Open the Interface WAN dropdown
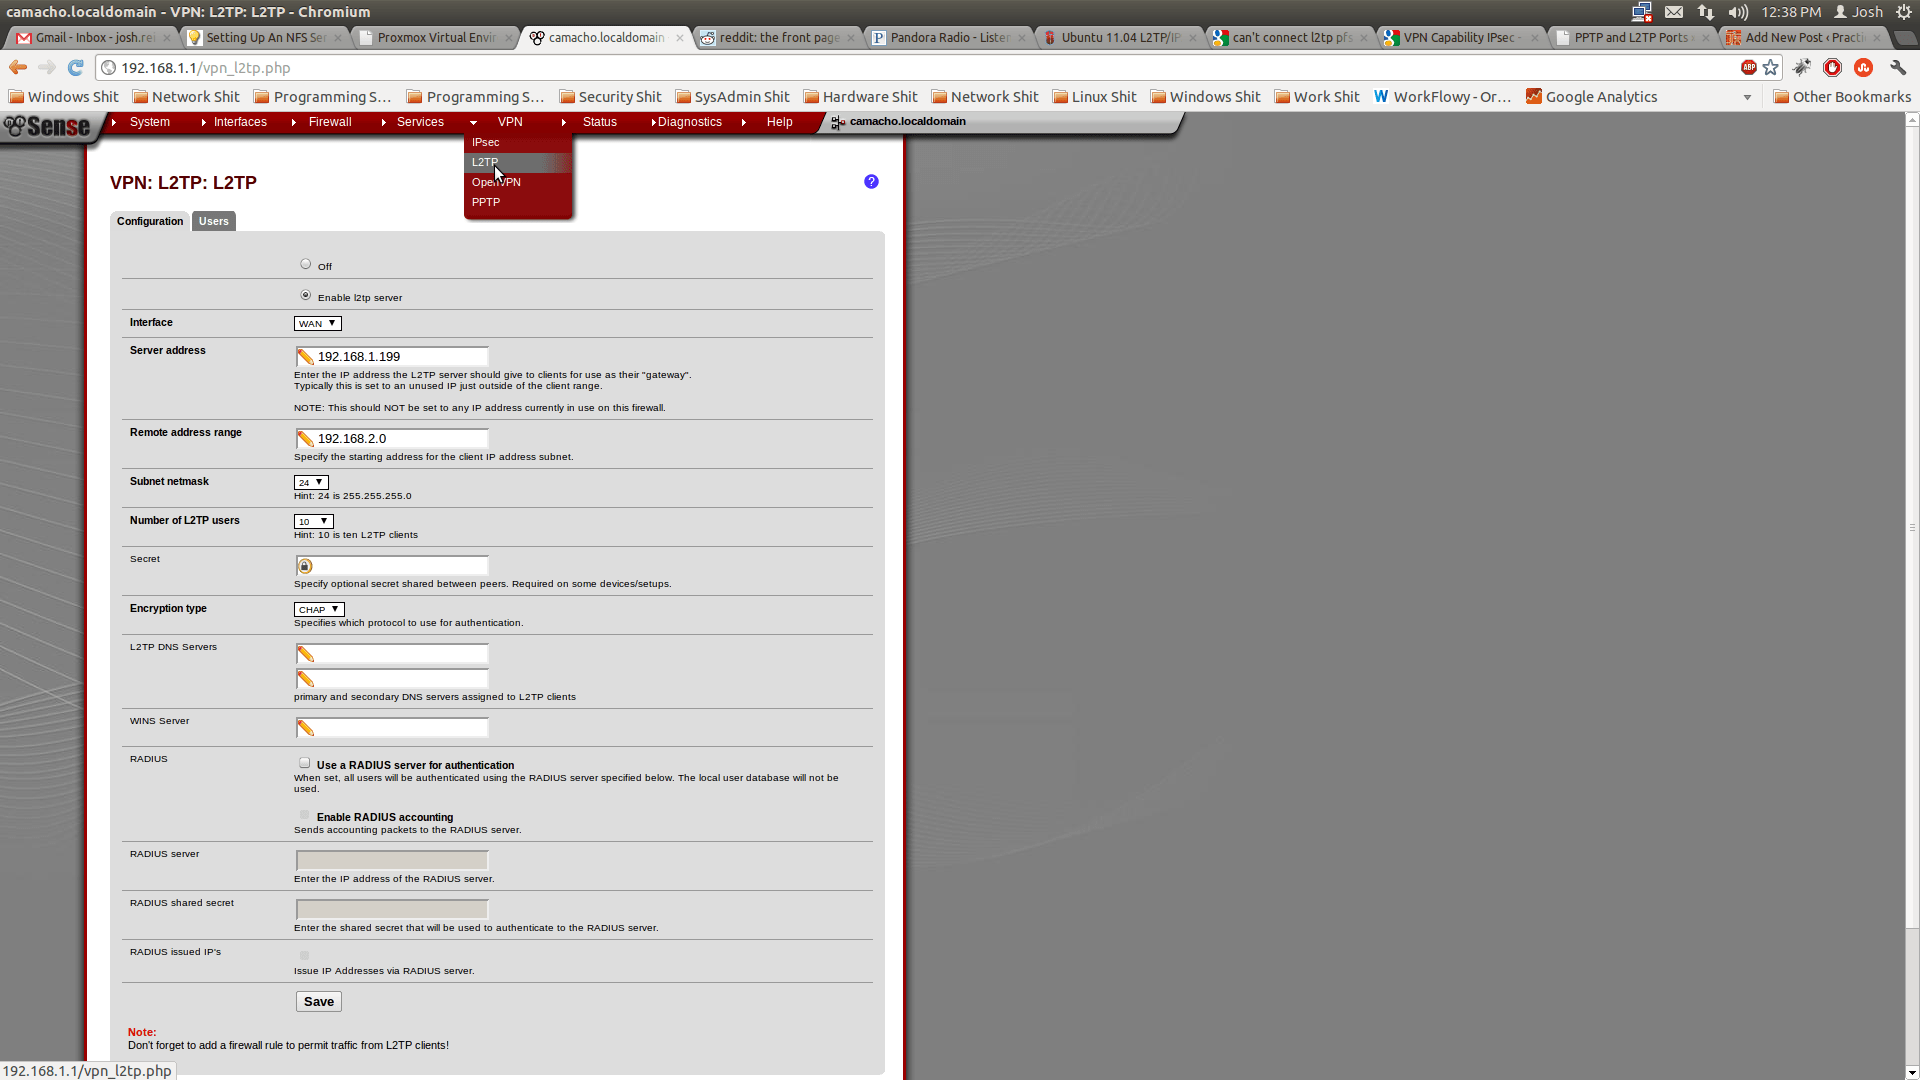This screenshot has width=1920, height=1080. [x=317, y=323]
